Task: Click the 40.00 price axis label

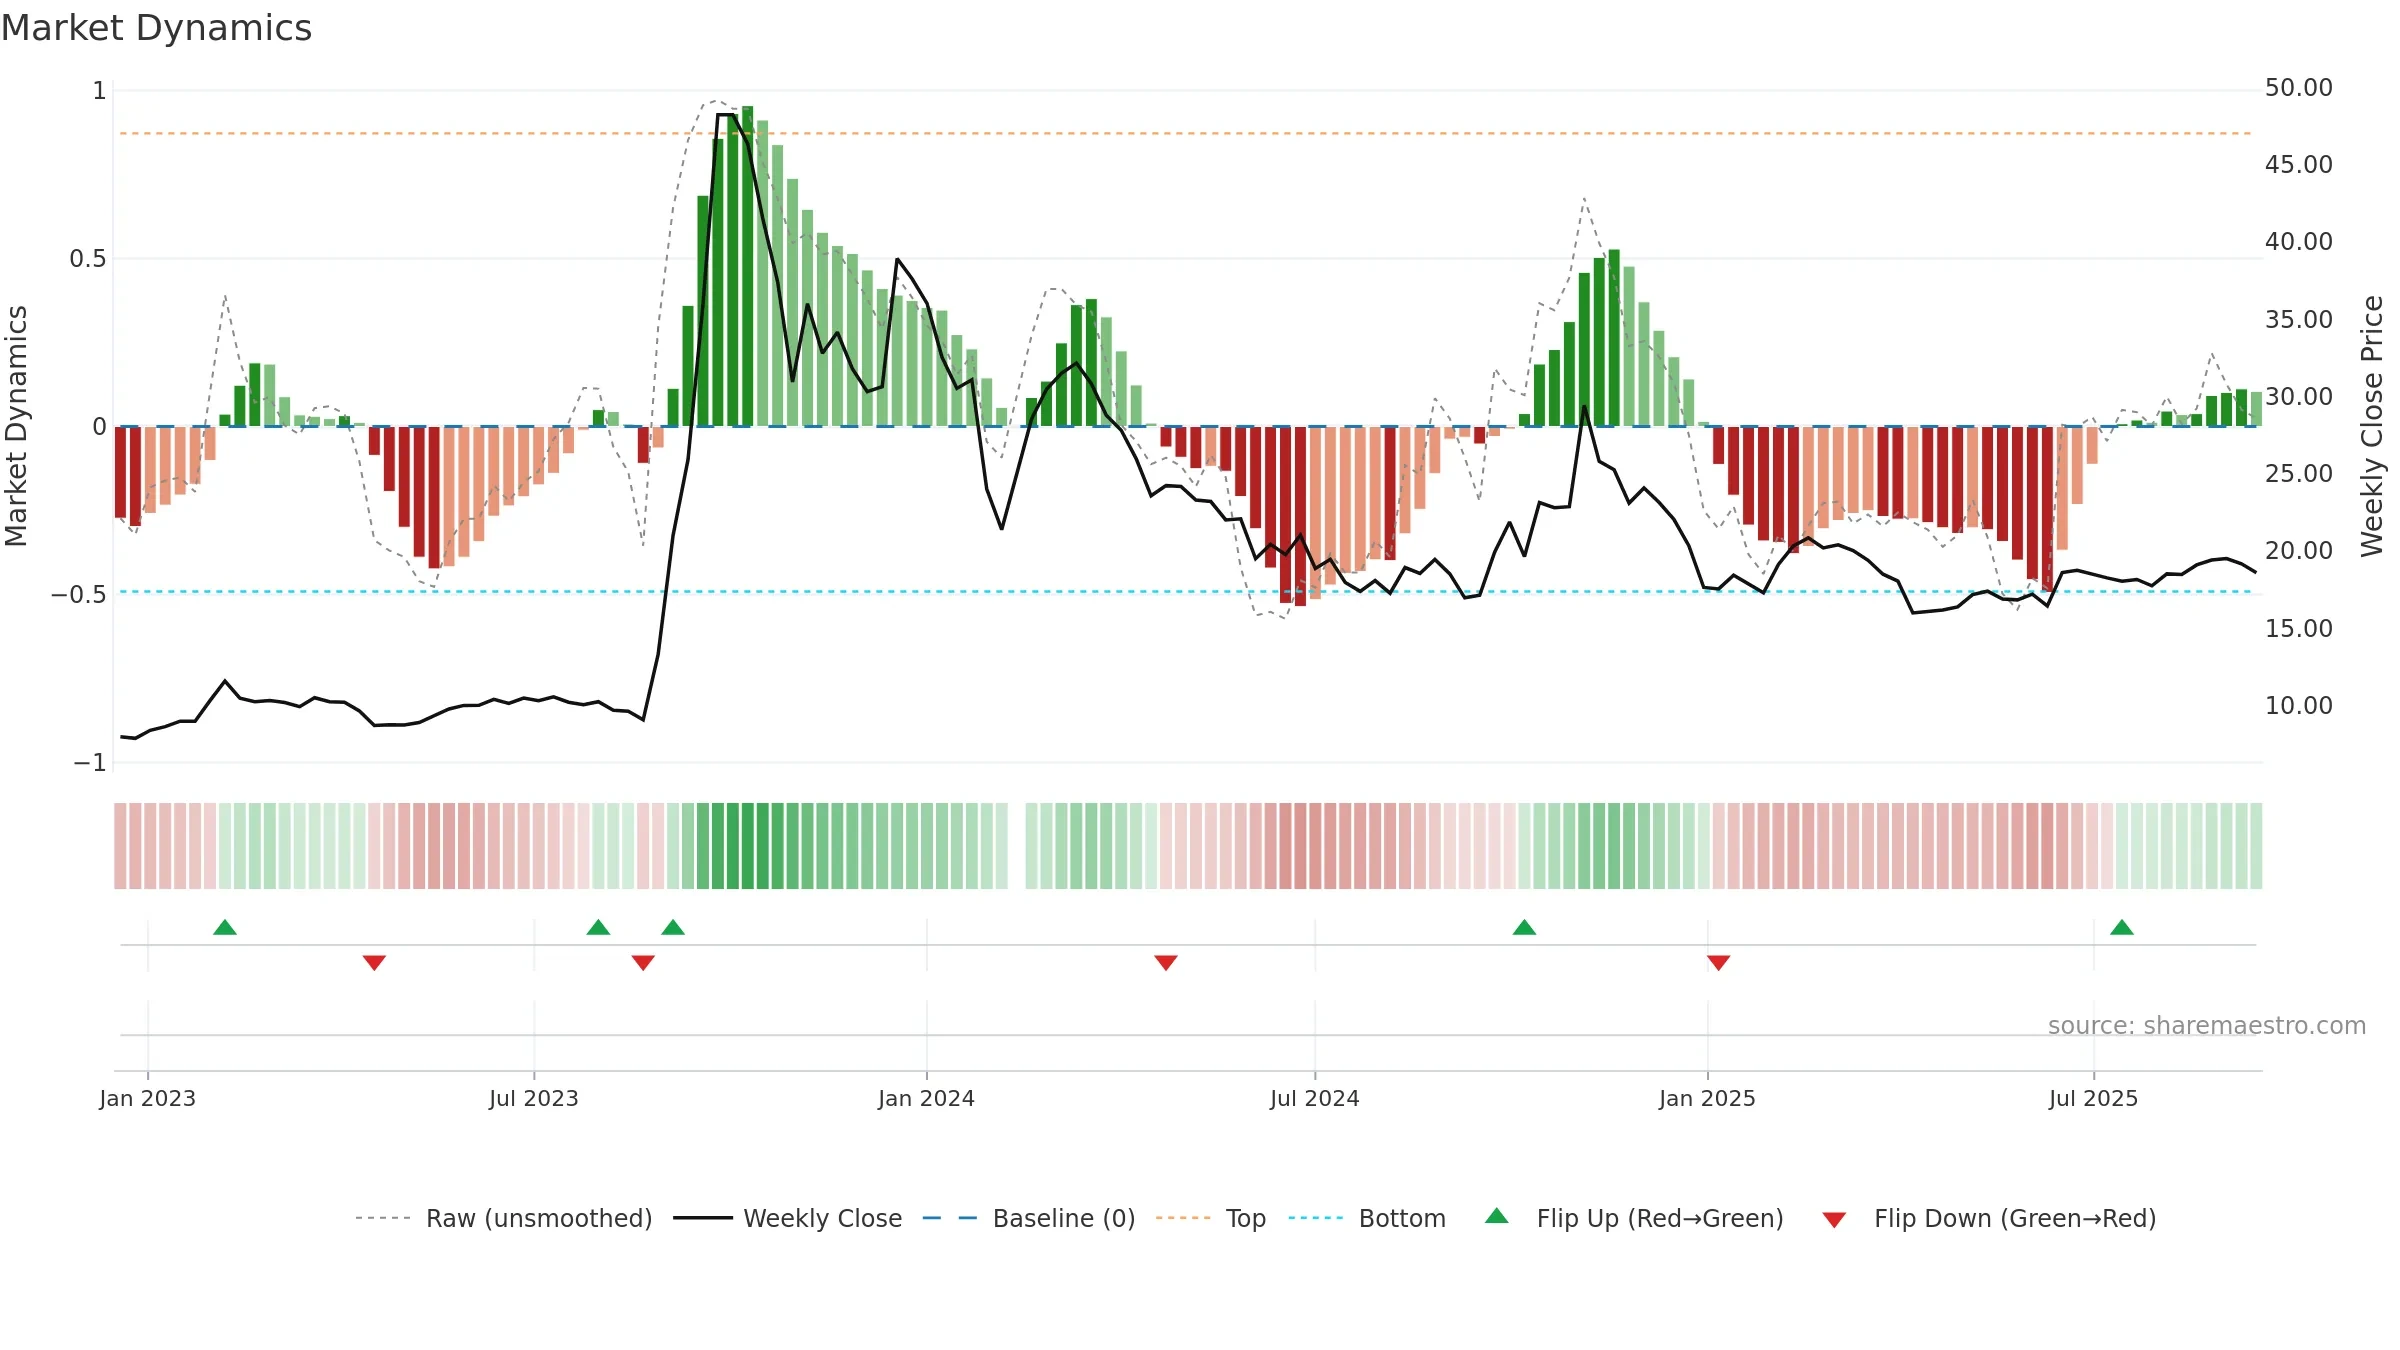Action: tap(2299, 242)
